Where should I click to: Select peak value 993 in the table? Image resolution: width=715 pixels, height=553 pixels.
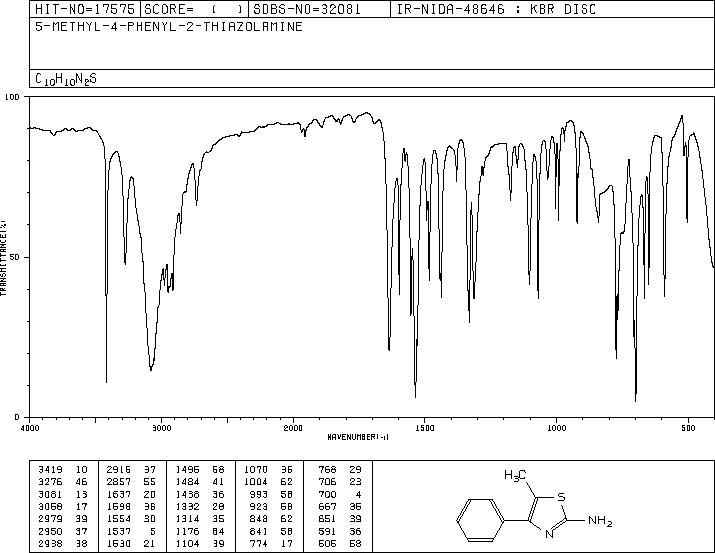(259, 494)
